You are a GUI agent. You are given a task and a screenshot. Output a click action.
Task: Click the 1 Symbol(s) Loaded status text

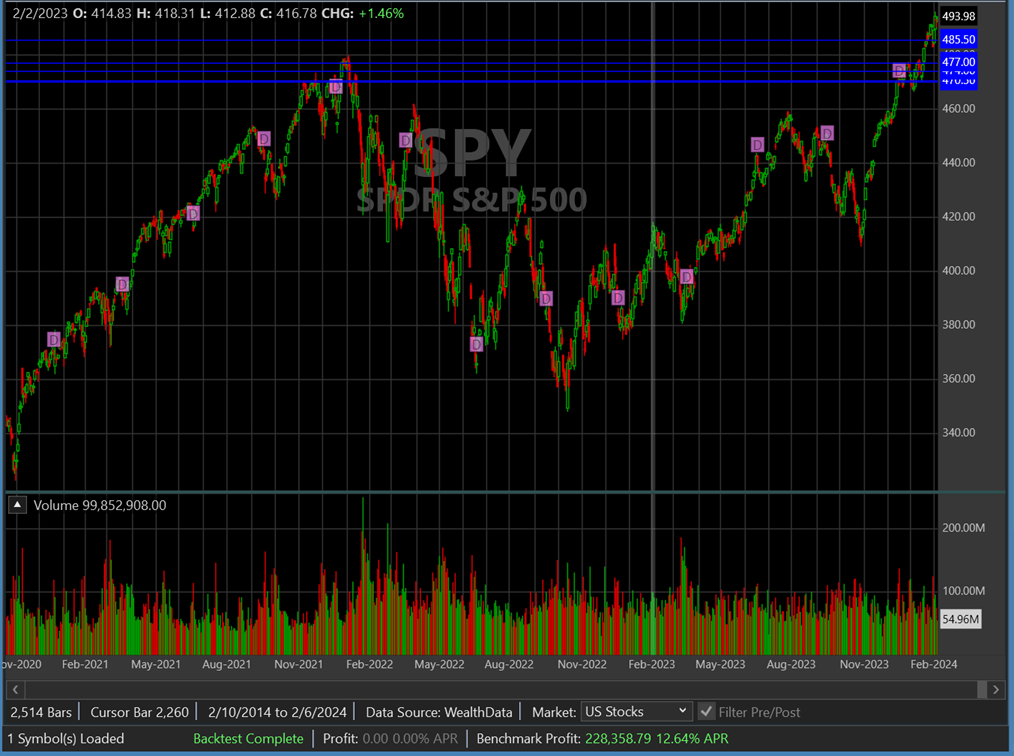(x=65, y=739)
